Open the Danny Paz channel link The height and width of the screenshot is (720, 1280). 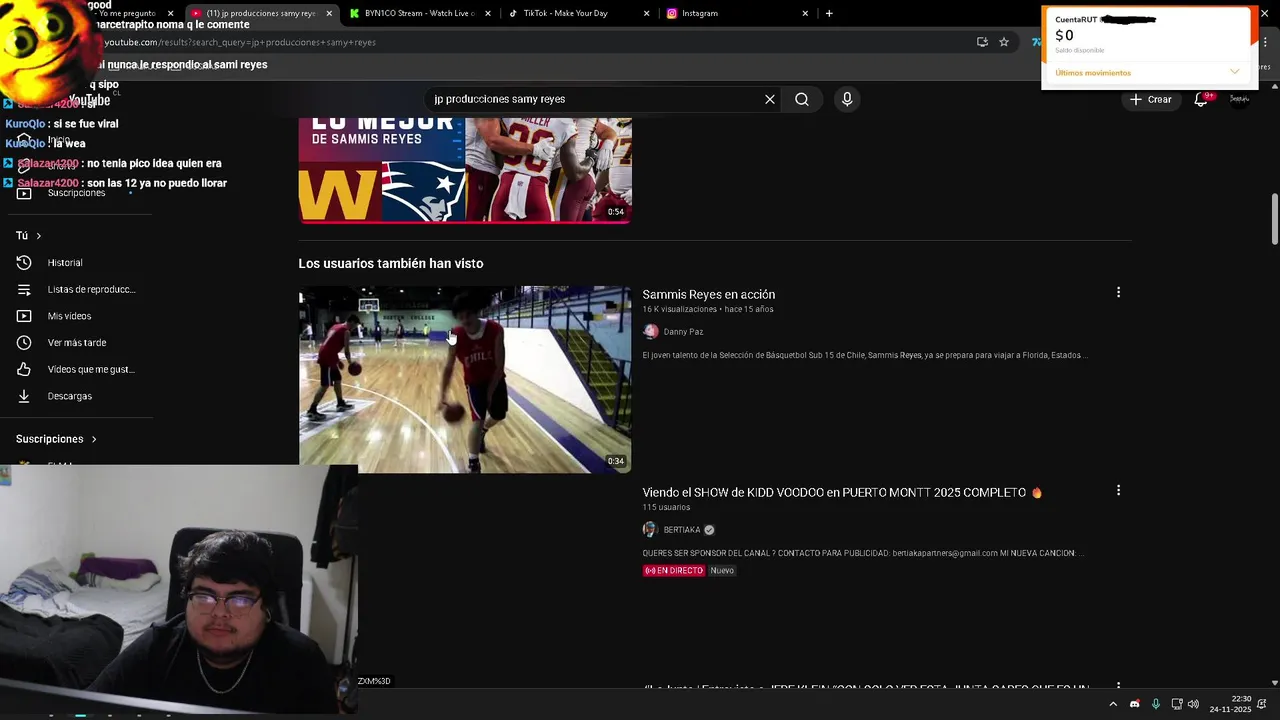tap(683, 331)
